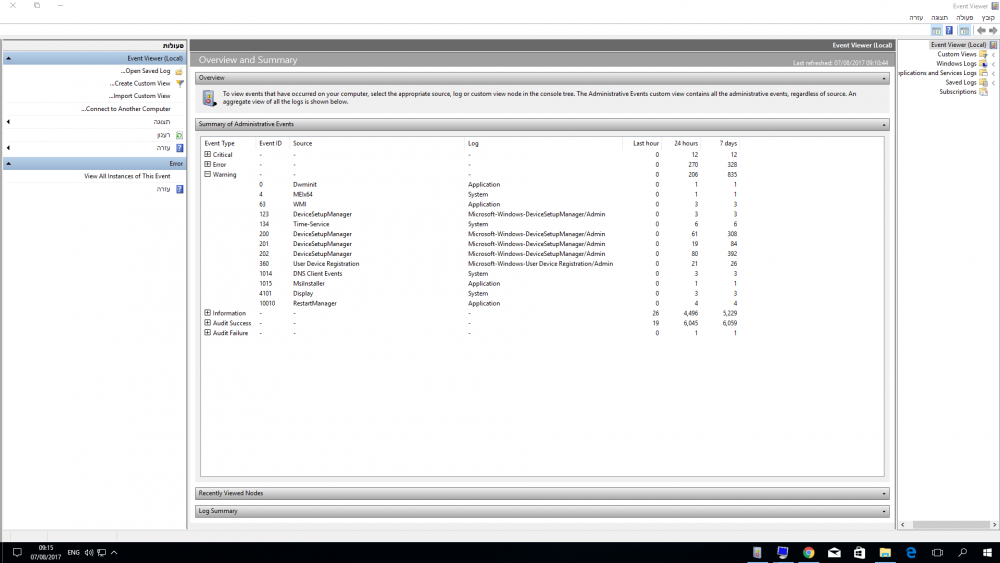Collapse the Warning event type row
The height and width of the screenshot is (563, 1000).
click(x=207, y=174)
